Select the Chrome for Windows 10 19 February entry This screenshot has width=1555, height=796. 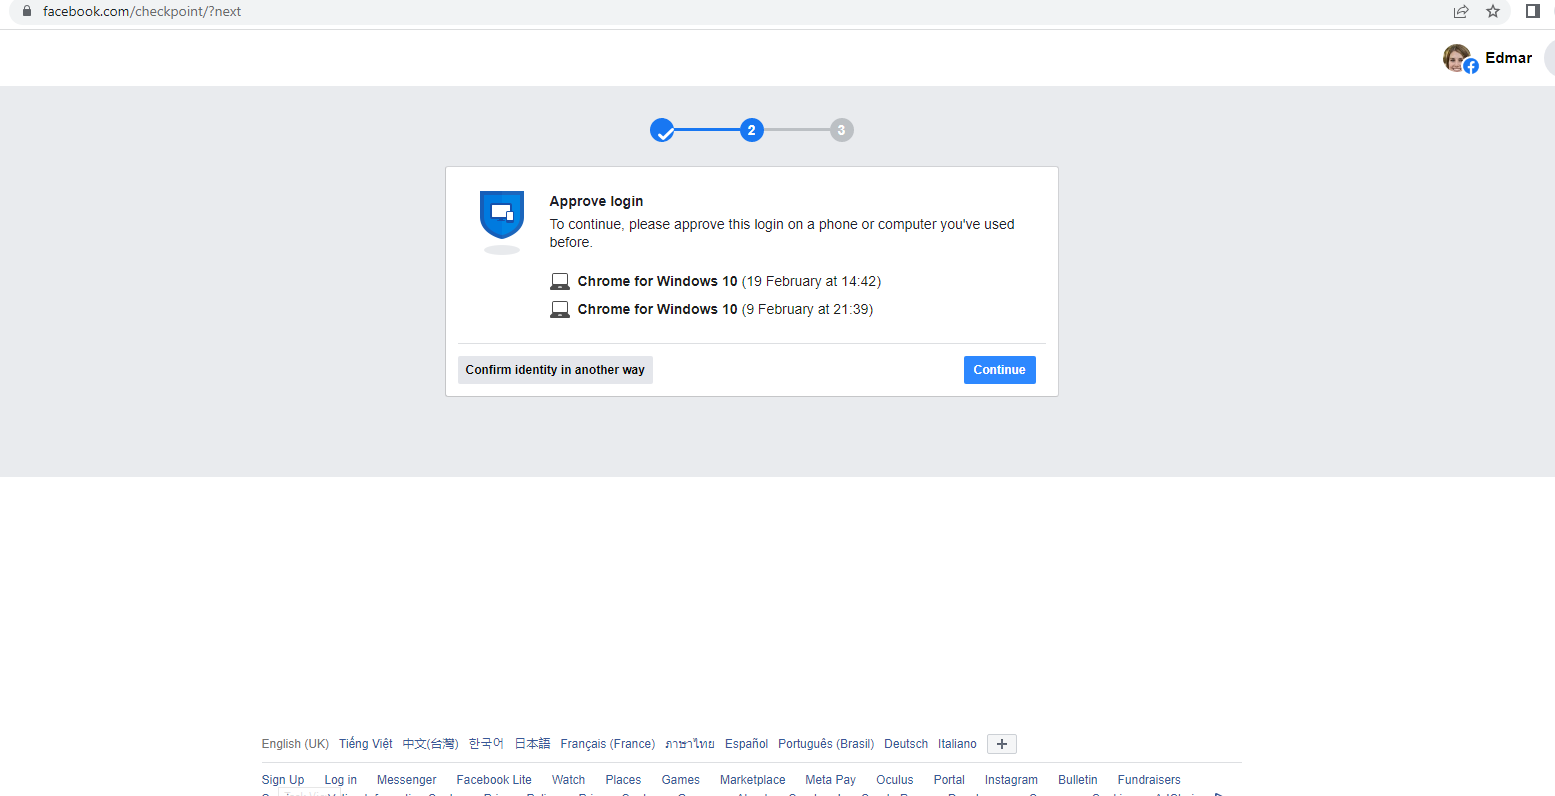point(716,282)
